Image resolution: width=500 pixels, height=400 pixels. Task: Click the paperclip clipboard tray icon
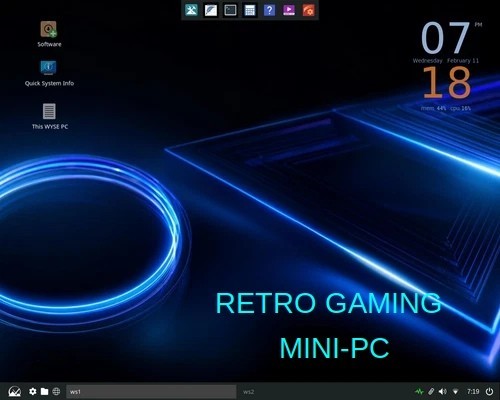coord(431,391)
